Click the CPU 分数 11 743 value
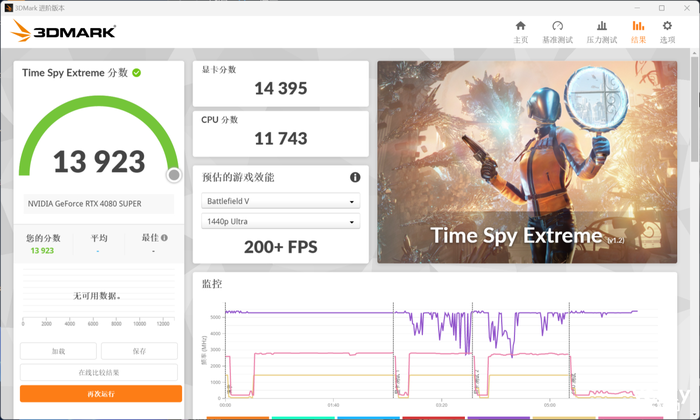The width and height of the screenshot is (700, 420). [281, 139]
